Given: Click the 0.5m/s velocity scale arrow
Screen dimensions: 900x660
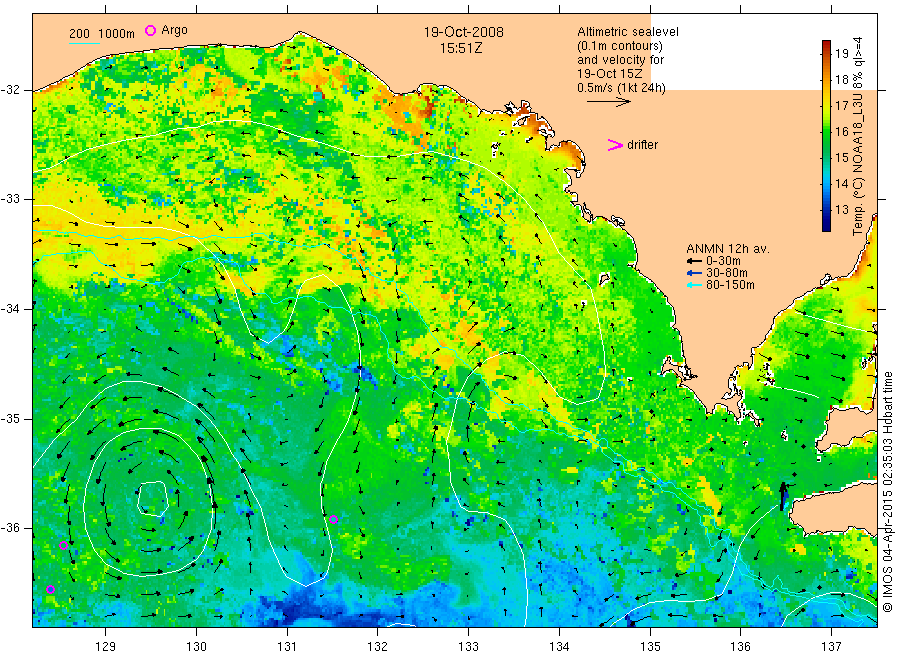Looking at the screenshot, I should (608, 102).
